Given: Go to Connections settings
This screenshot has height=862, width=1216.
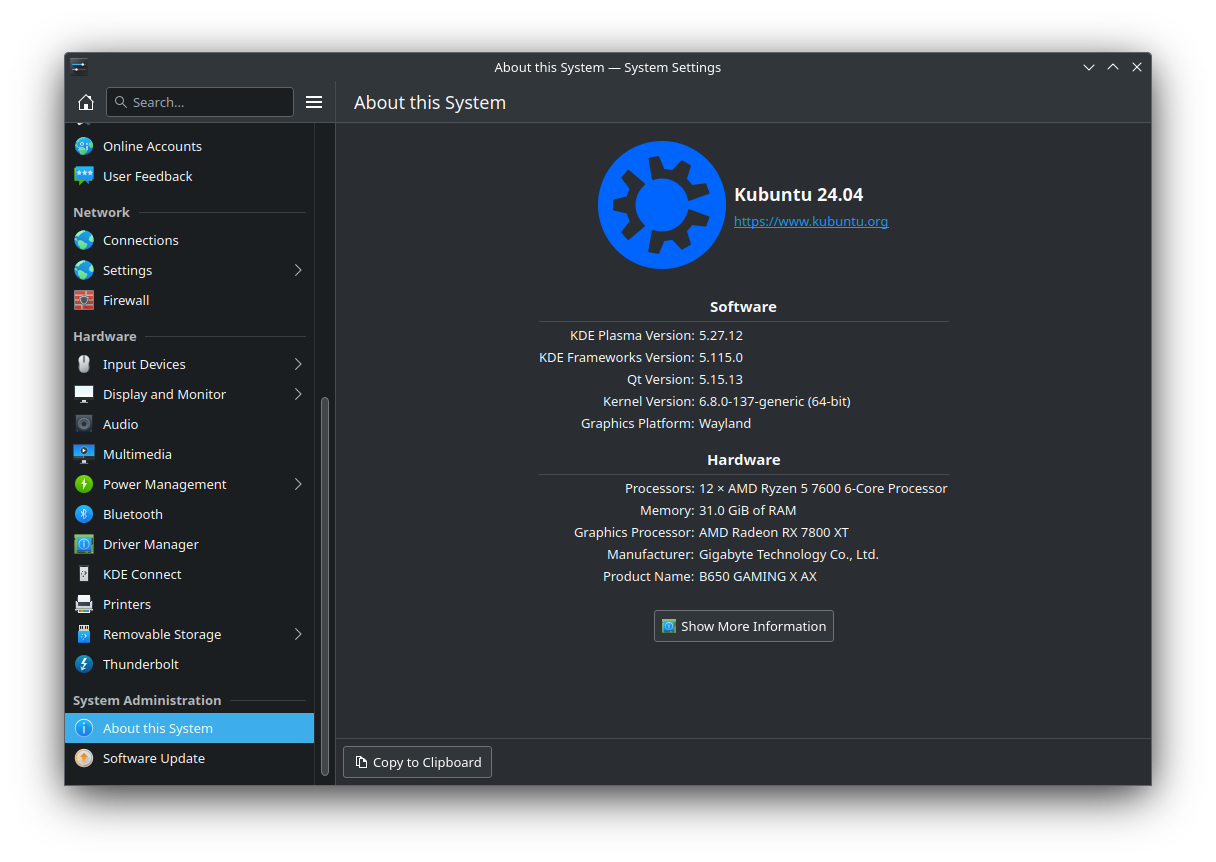Looking at the screenshot, I should pyautogui.click(x=189, y=240).
